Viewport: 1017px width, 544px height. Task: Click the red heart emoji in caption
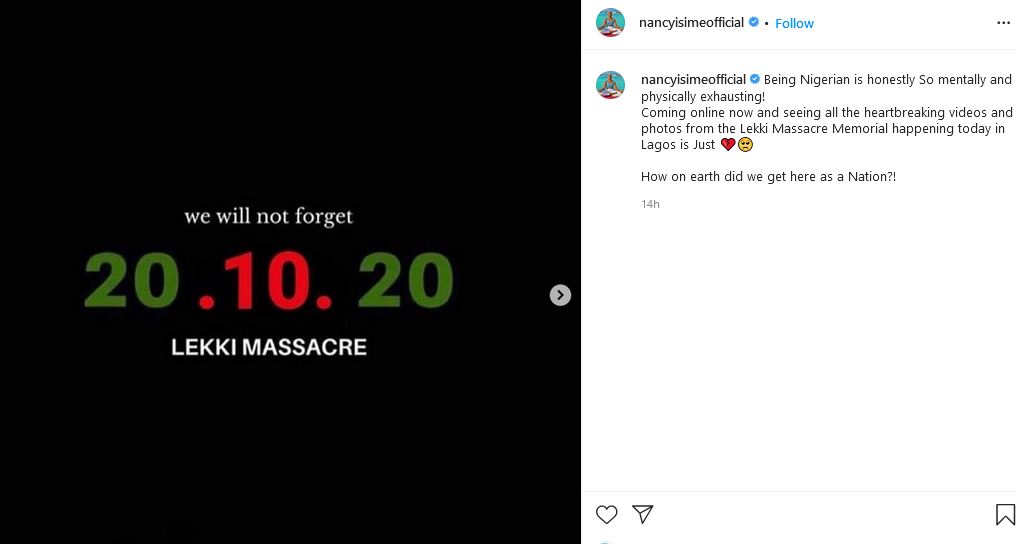point(728,145)
